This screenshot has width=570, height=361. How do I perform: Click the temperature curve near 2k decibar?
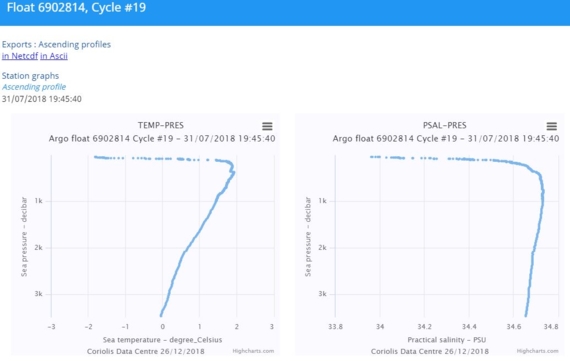[188, 248]
